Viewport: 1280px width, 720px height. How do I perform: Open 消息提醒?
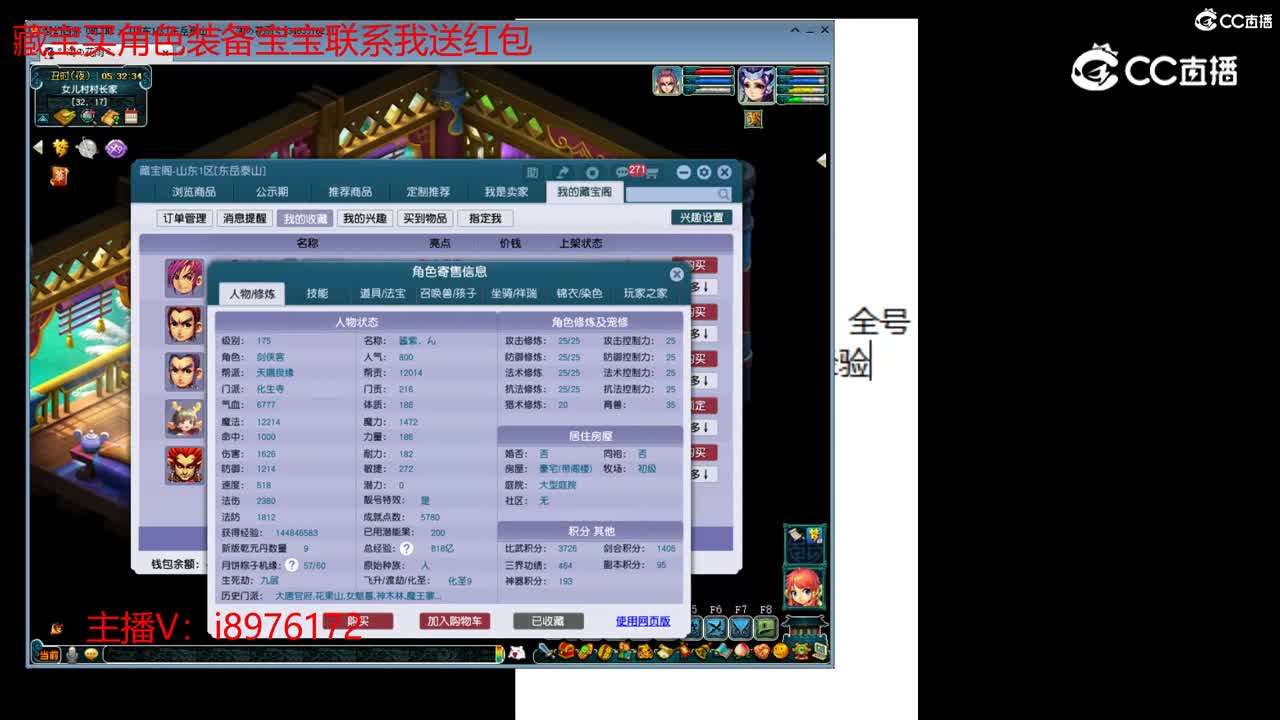(x=245, y=218)
